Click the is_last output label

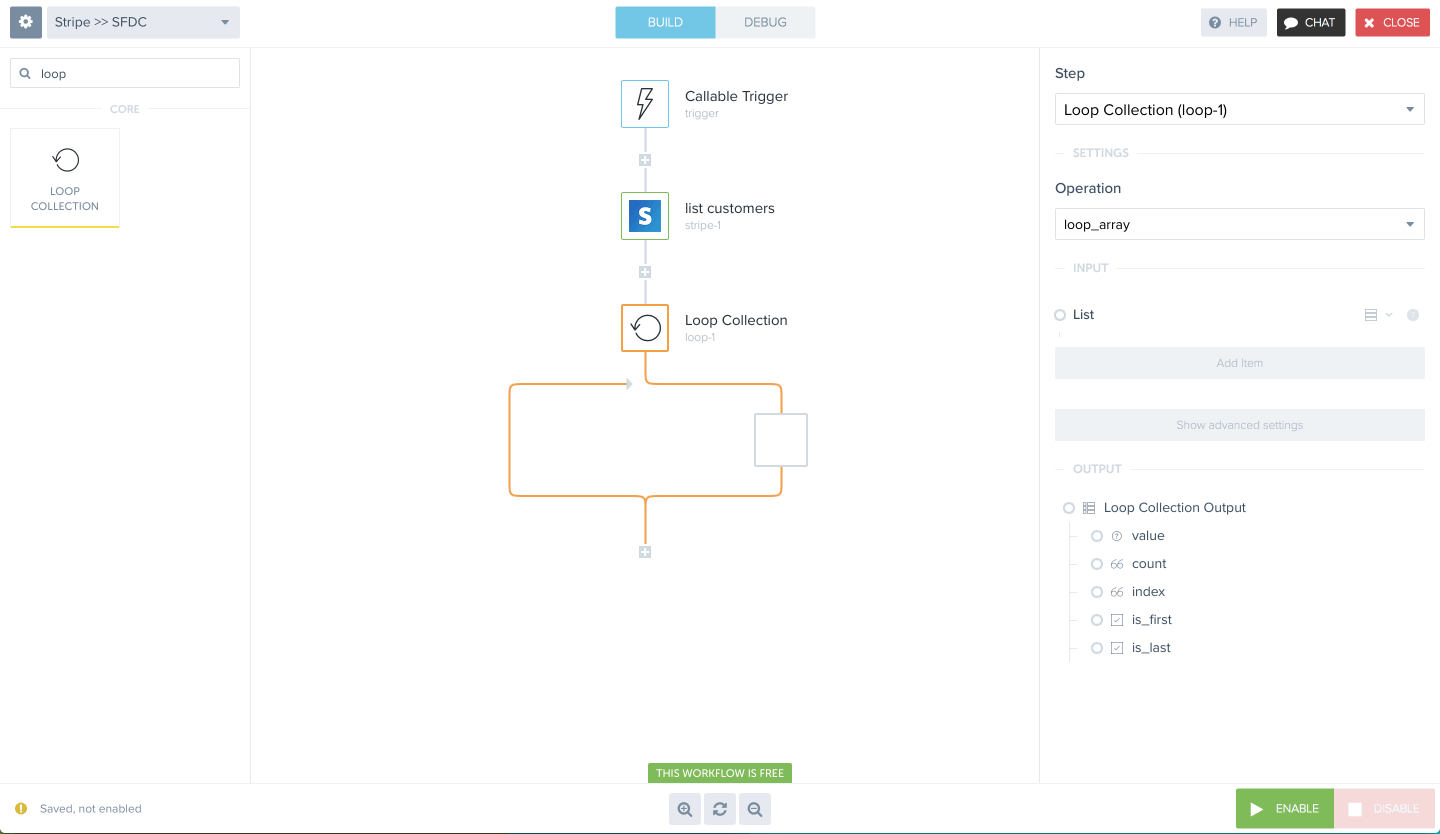coord(1151,648)
